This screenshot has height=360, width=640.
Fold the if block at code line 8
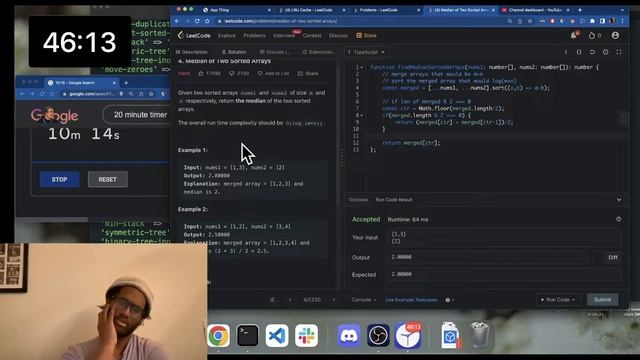[362, 116]
